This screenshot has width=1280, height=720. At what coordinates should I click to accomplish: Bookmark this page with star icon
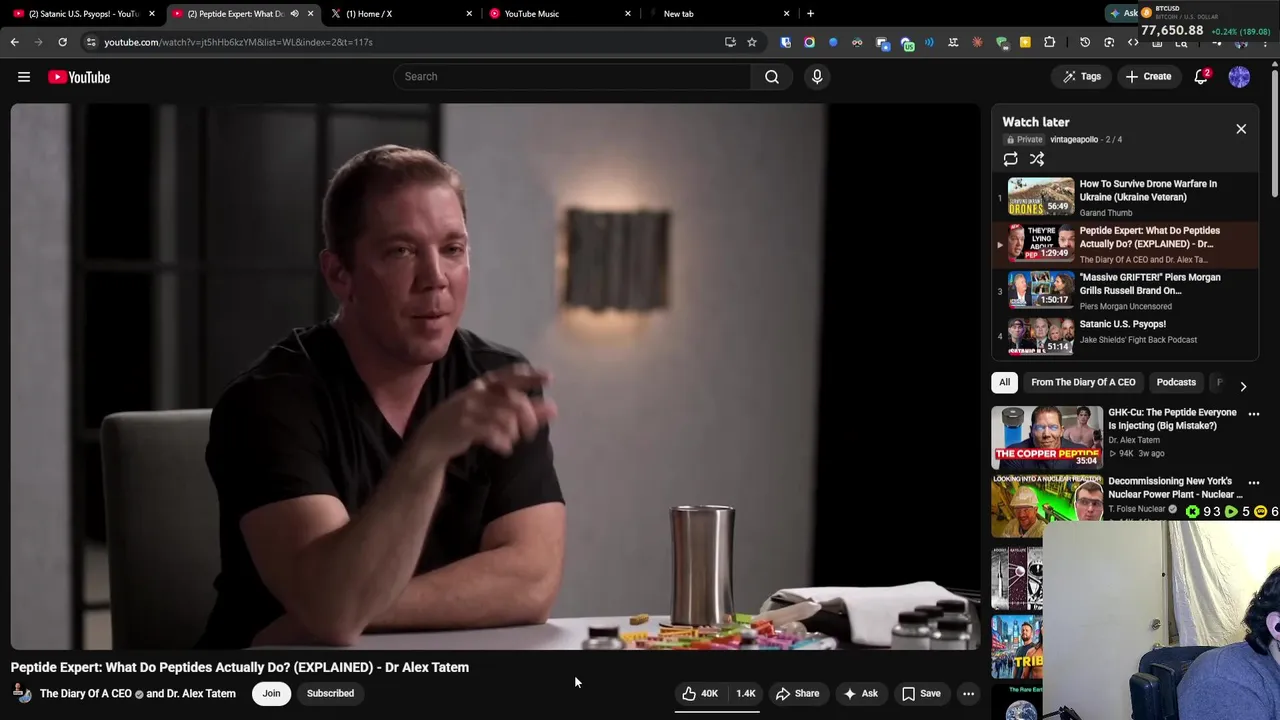752,42
